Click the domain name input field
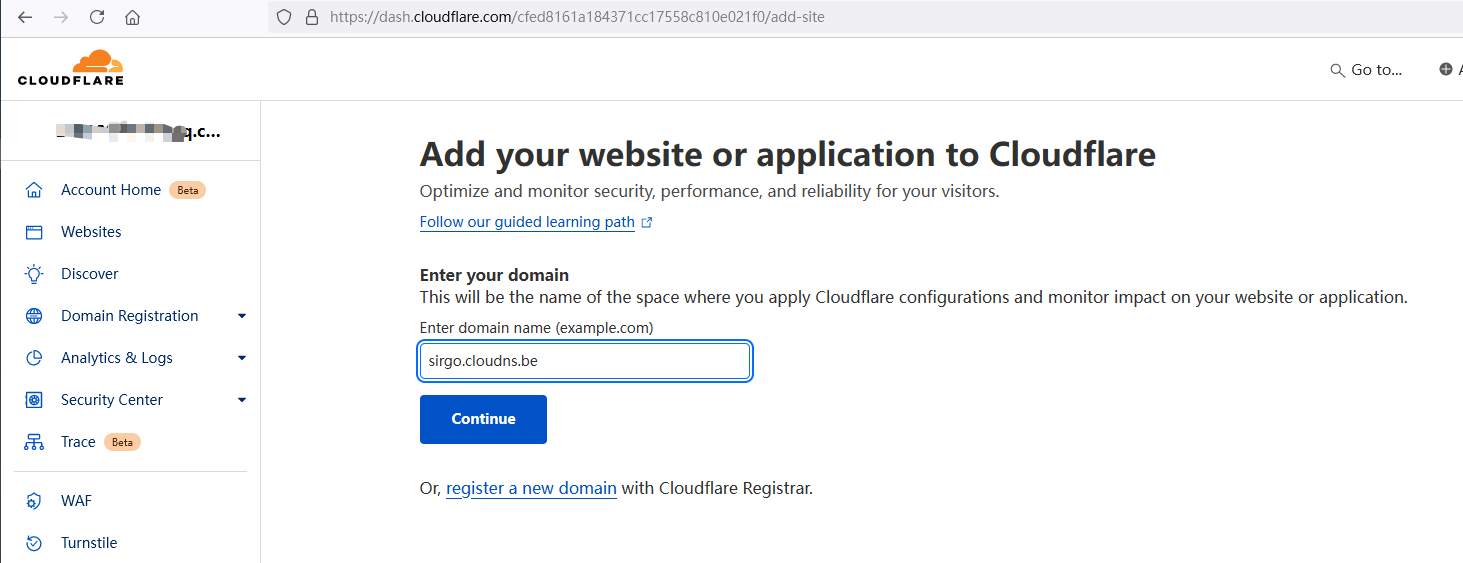Screen dimensions: 1463x563 click(x=584, y=361)
